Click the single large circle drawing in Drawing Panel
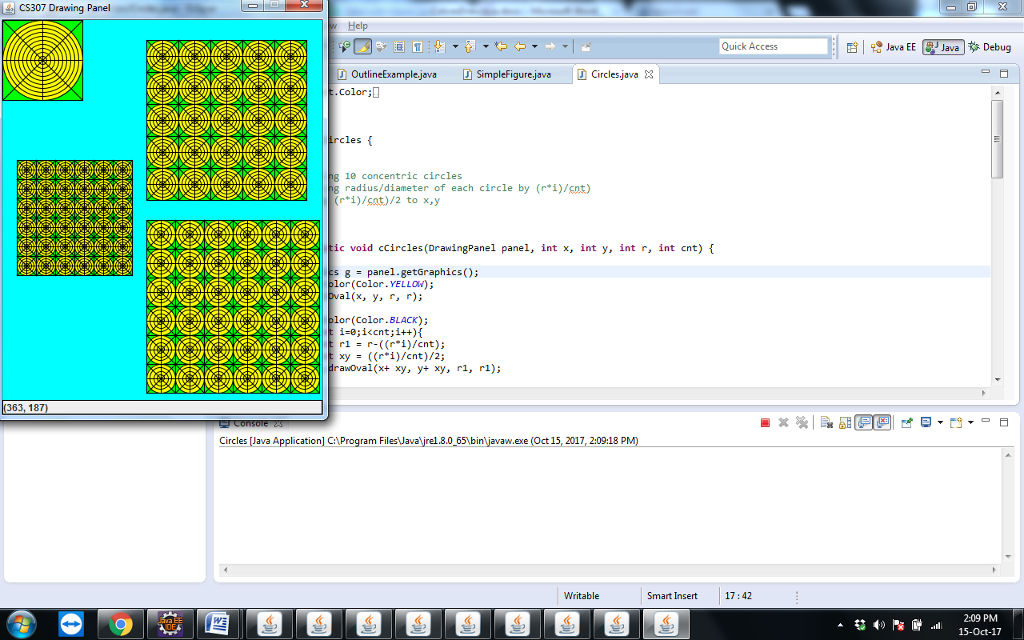The width and height of the screenshot is (1024, 640). (42, 60)
